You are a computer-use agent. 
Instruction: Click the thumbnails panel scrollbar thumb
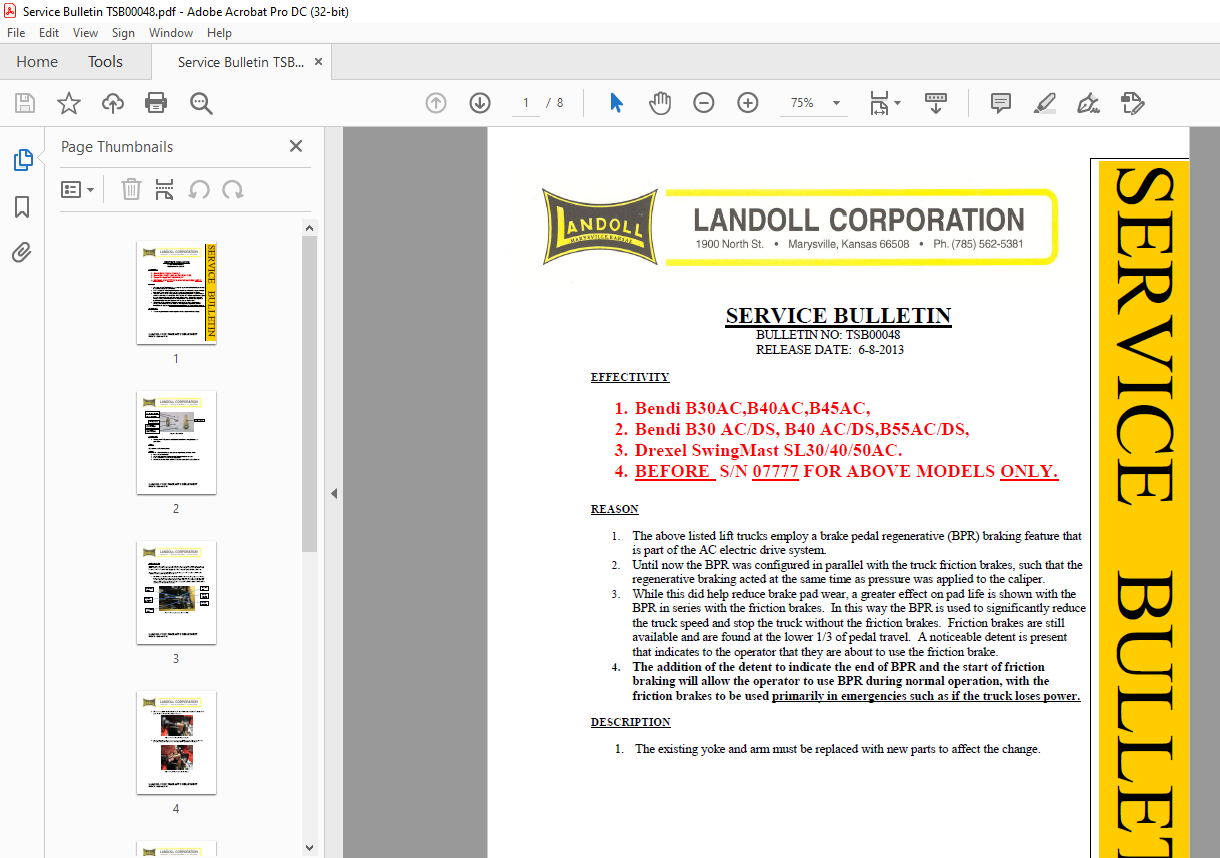[x=310, y=394]
